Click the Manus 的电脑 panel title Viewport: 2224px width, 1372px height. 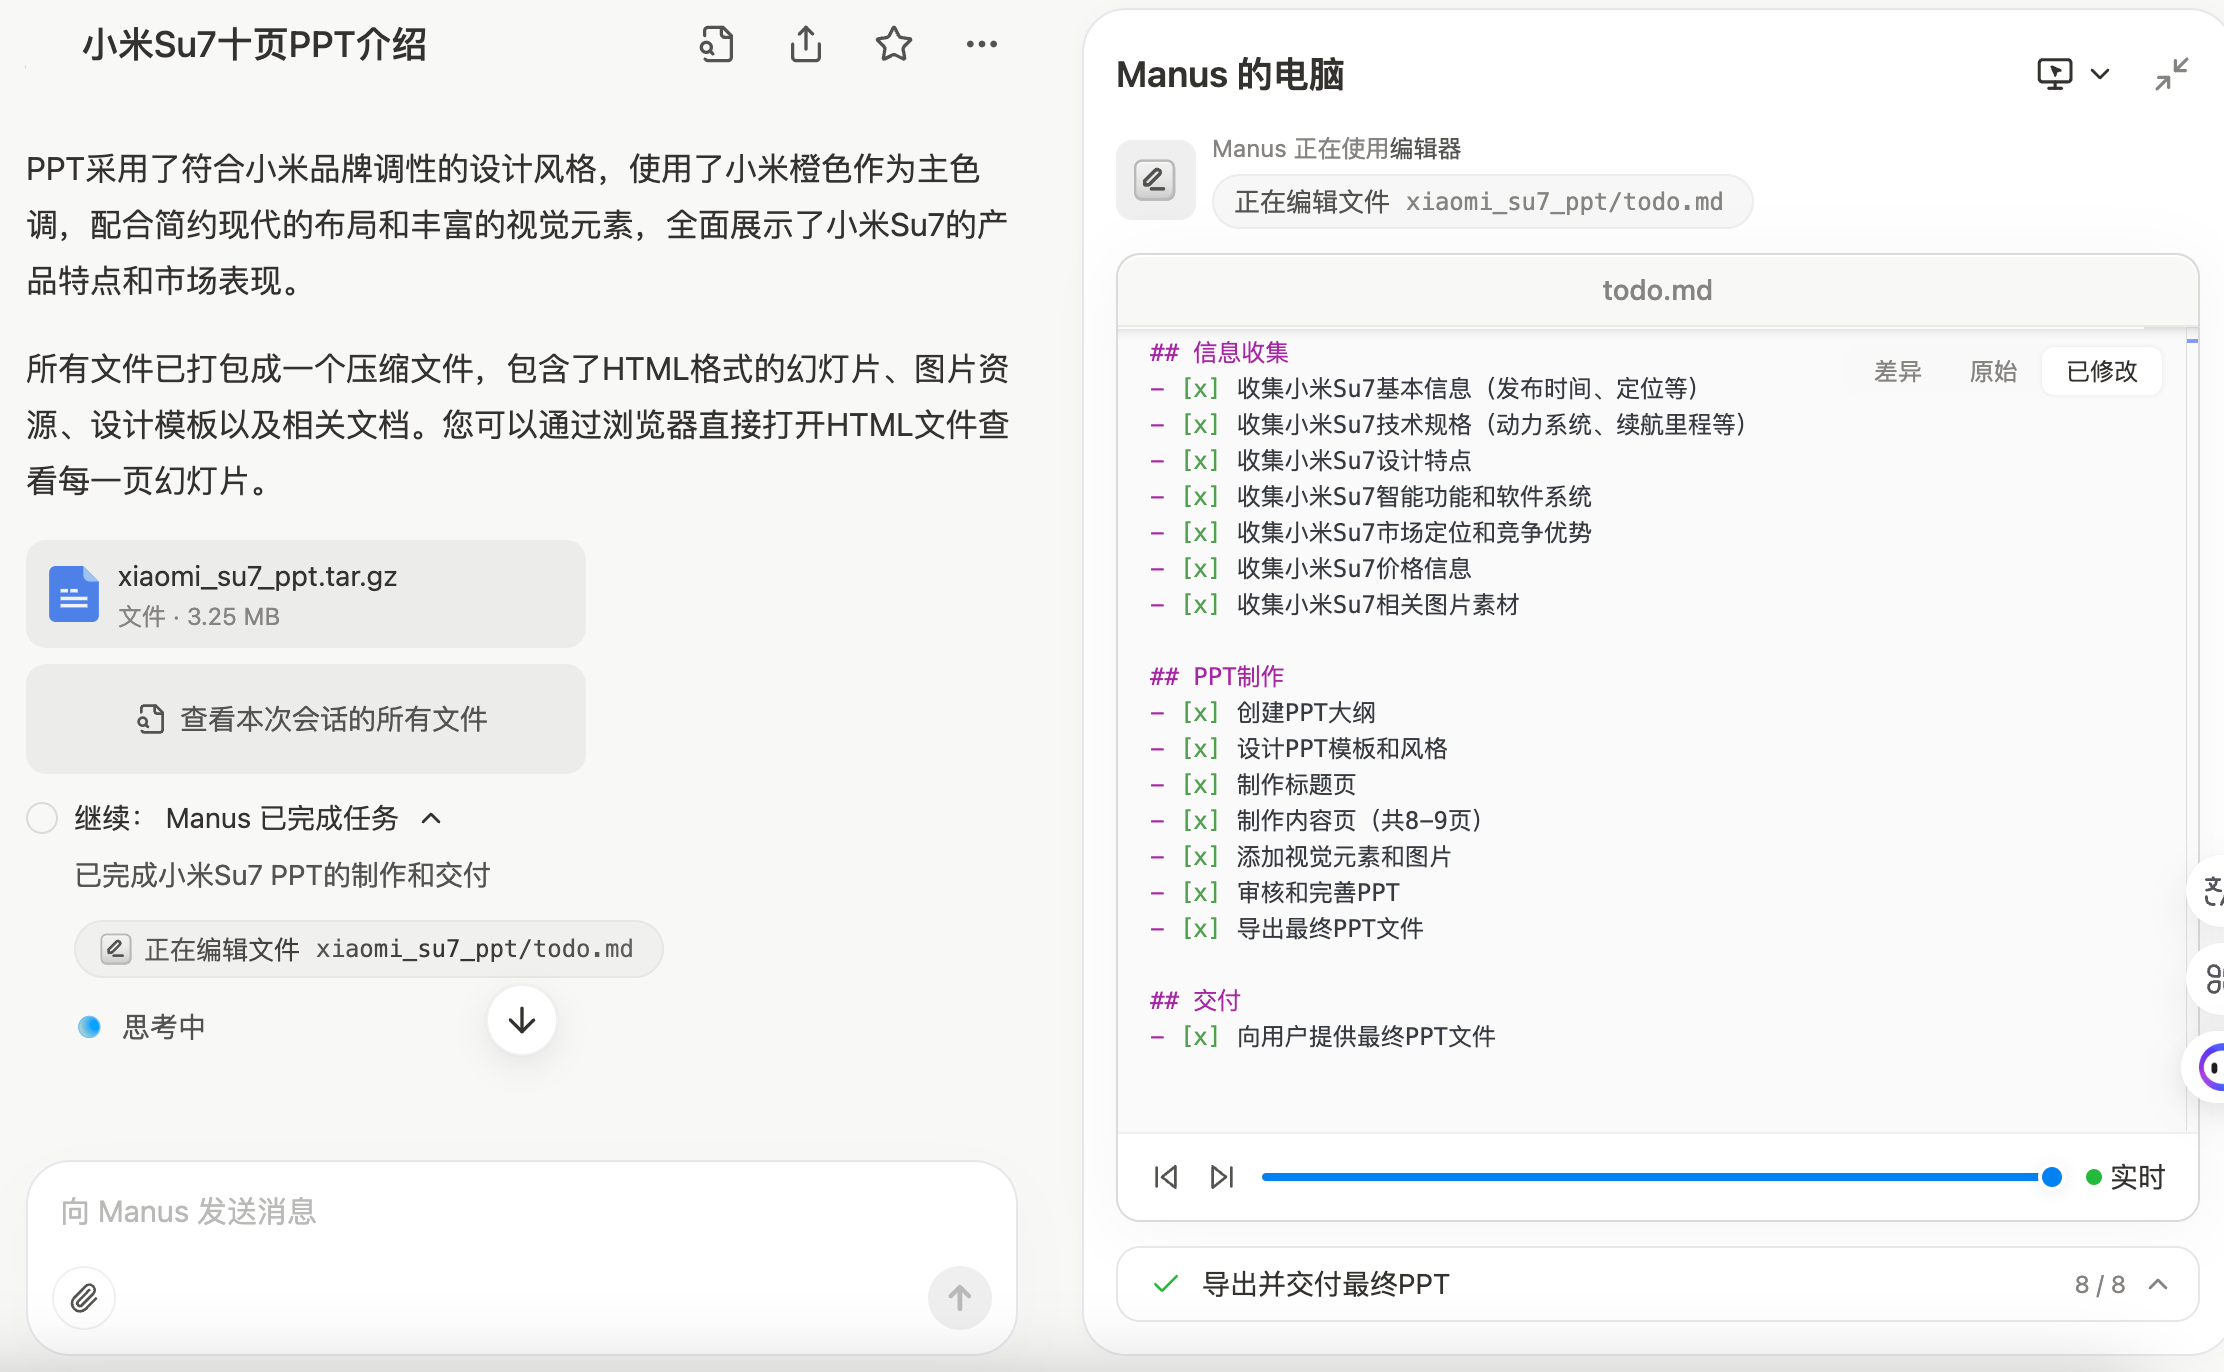pyautogui.click(x=1230, y=74)
